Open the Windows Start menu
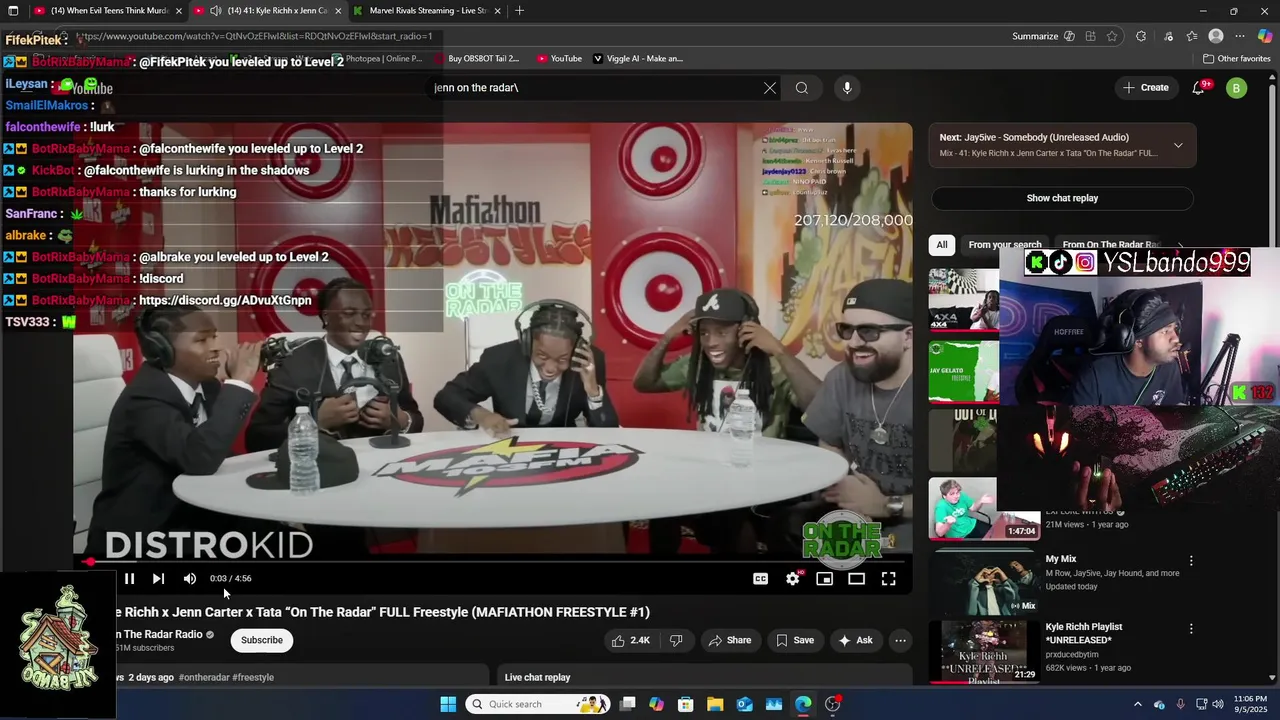 [x=448, y=704]
